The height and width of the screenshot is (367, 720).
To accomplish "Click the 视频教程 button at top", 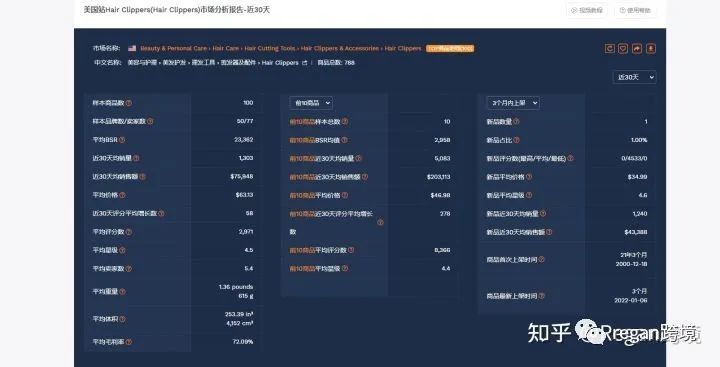I will [587, 10].
